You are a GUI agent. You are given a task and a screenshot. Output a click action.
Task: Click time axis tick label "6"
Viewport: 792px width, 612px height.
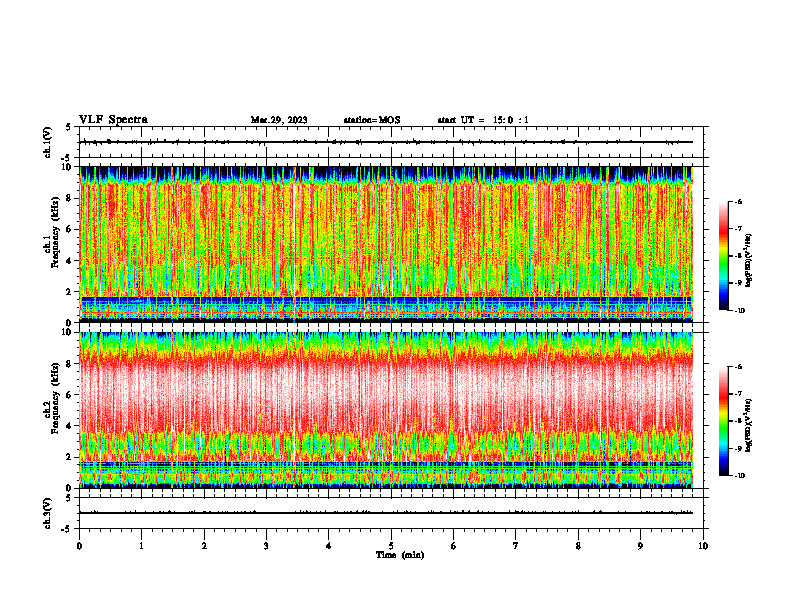click(x=454, y=546)
